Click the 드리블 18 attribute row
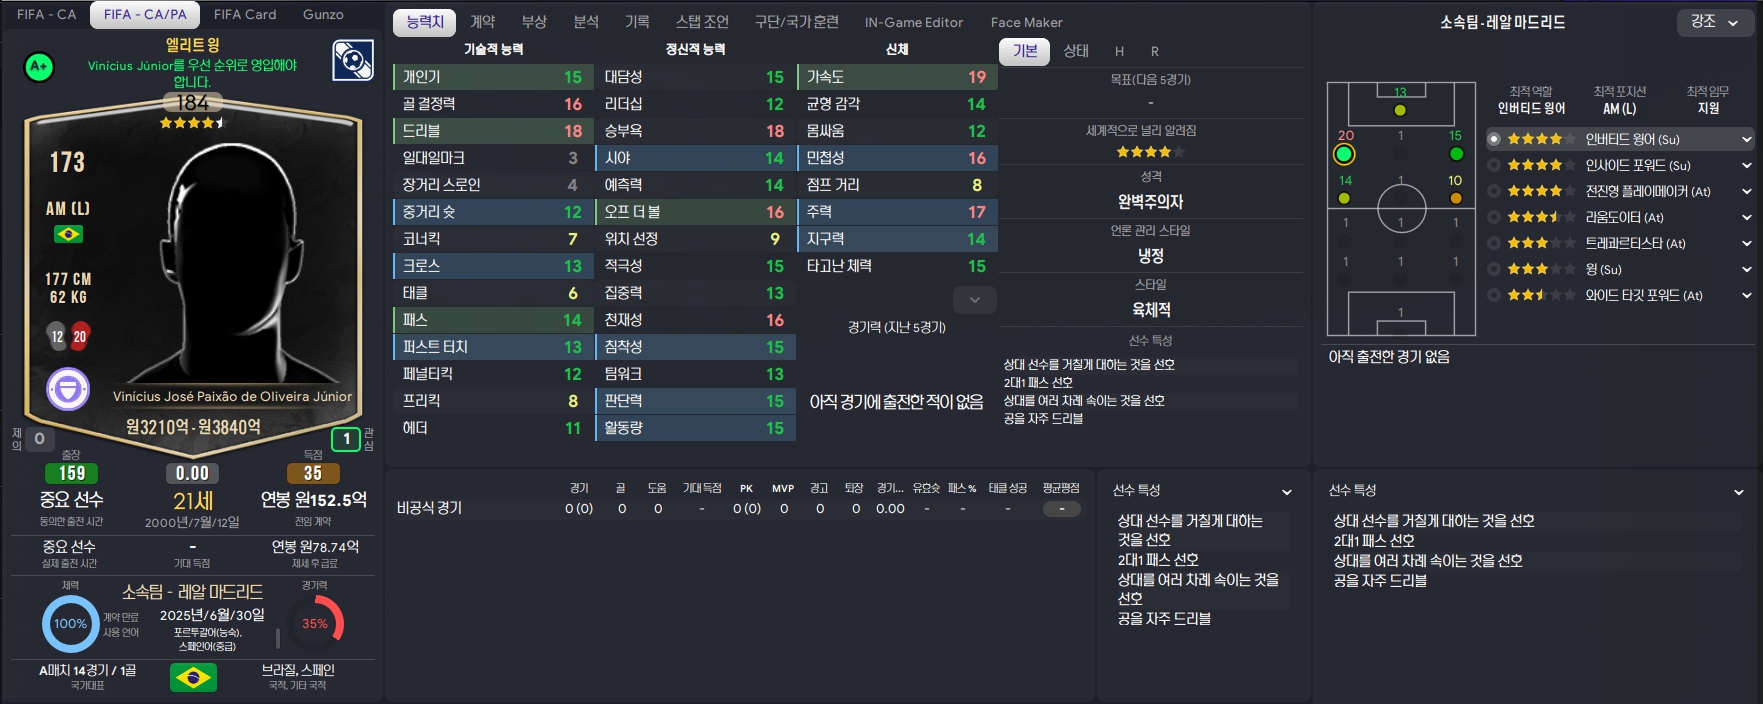The height and width of the screenshot is (704, 1763). point(493,131)
